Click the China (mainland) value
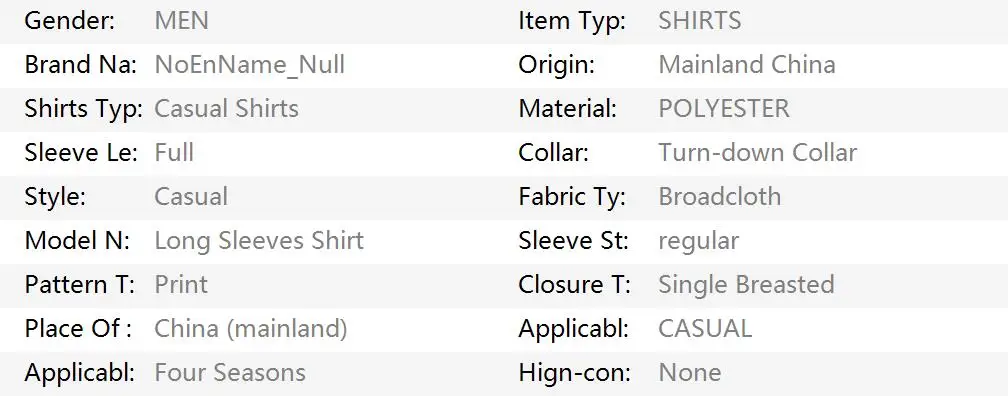 pyautogui.click(x=251, y=329)
